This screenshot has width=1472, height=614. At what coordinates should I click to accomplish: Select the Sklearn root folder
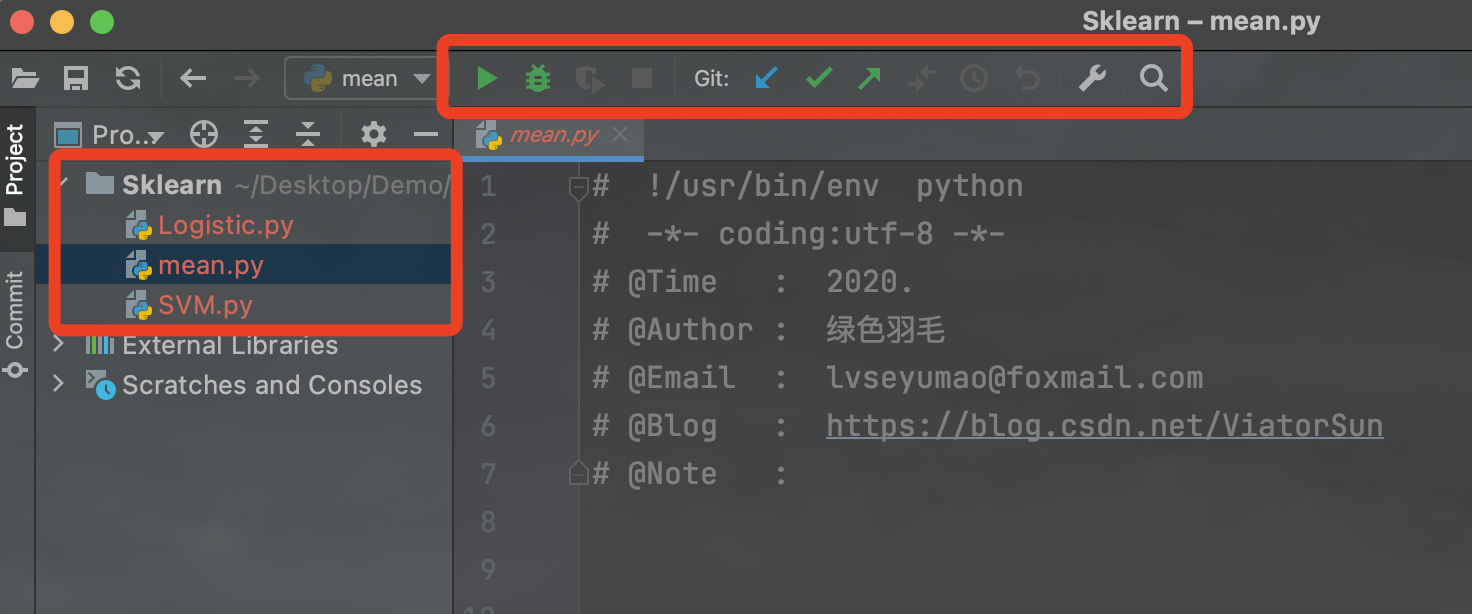coord(172,185)
